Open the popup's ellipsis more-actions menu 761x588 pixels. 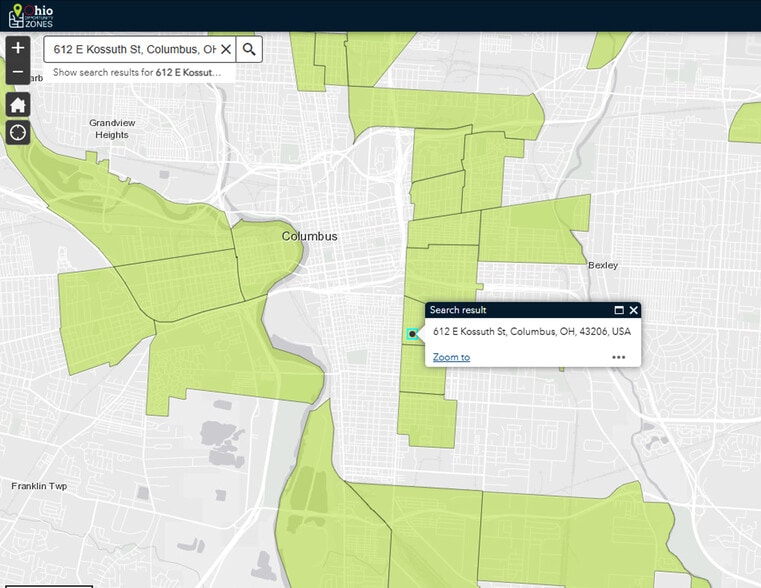[619, 357]
